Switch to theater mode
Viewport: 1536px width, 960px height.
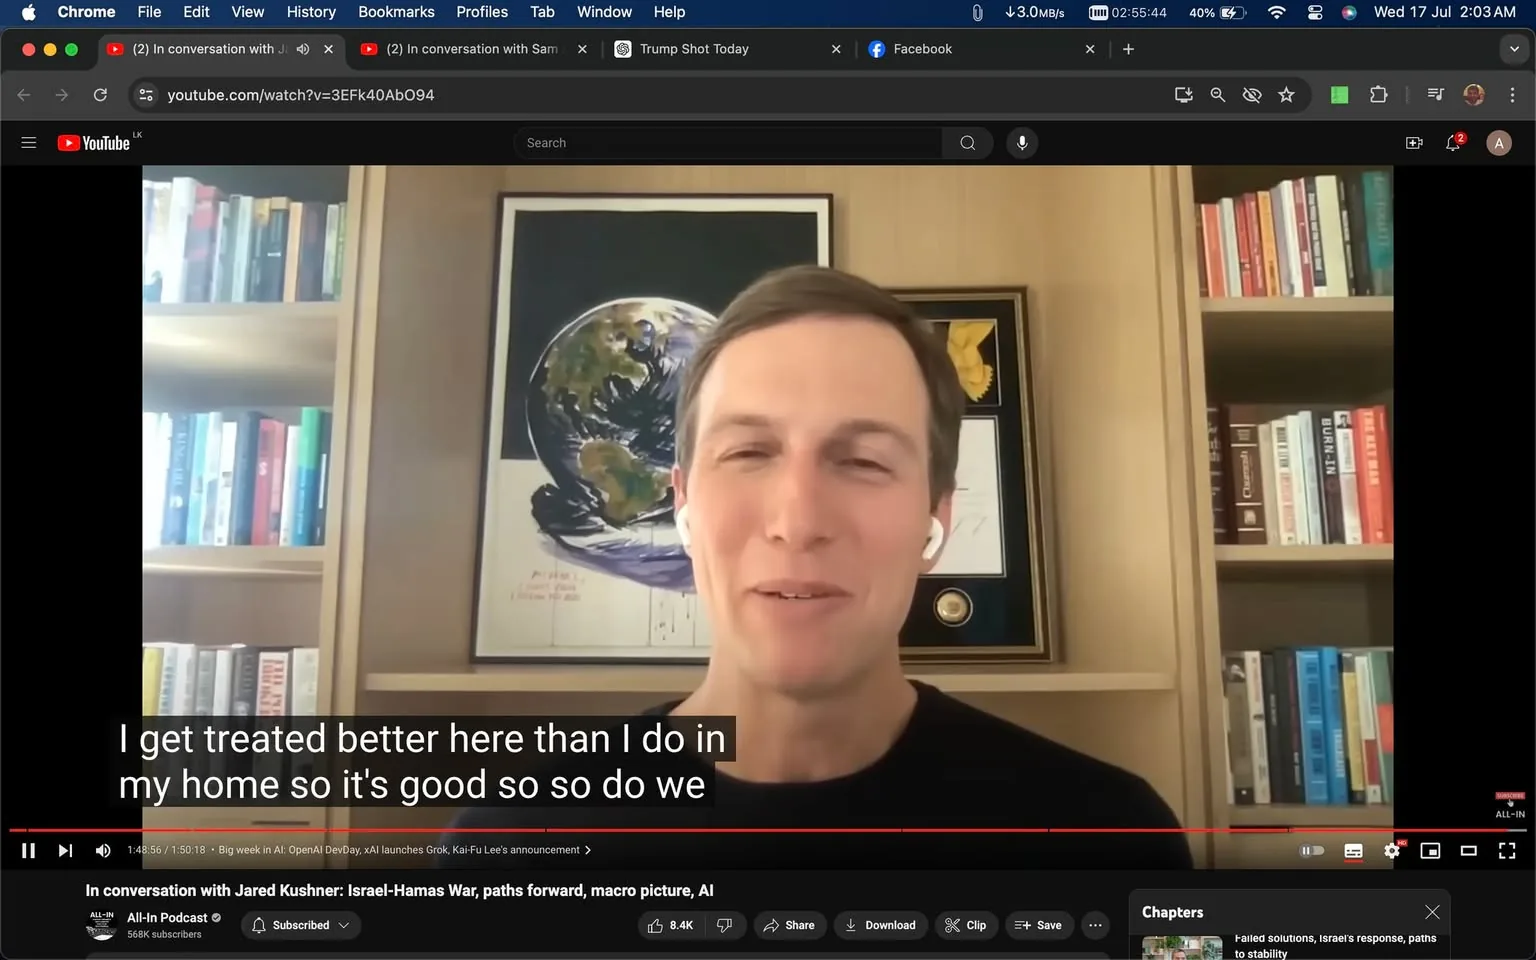tap(1468, 850)
